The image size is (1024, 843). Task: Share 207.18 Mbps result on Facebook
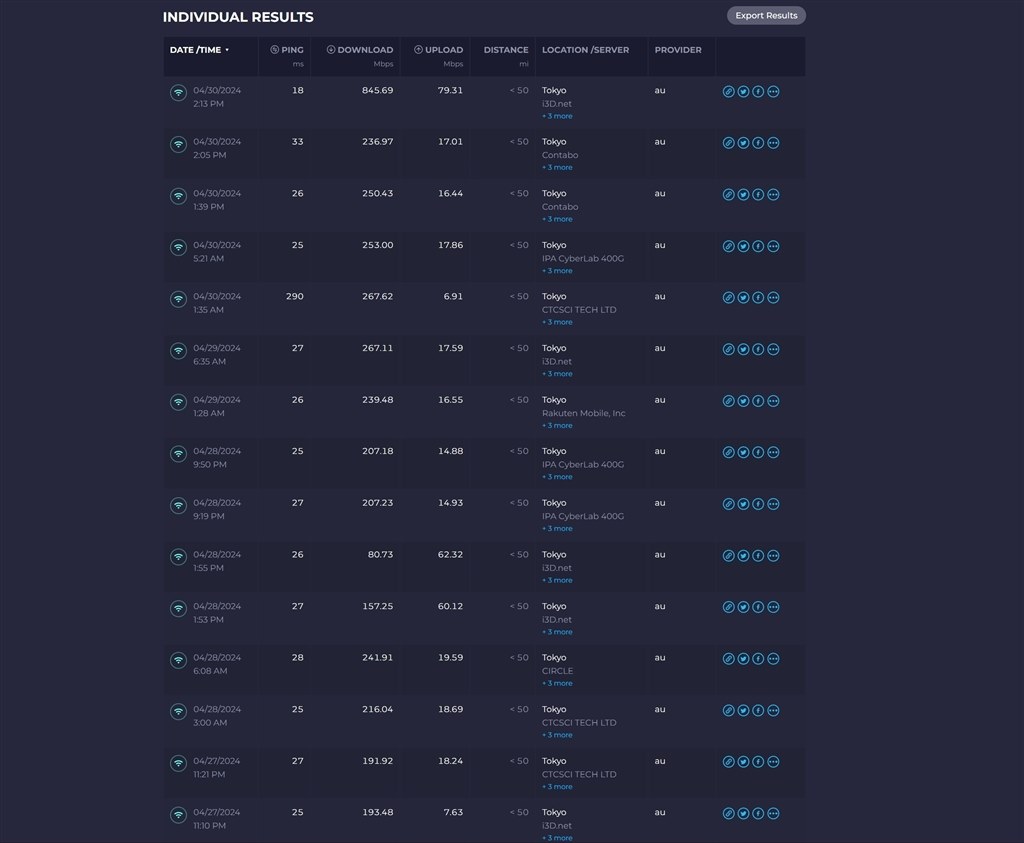point(758,453)
